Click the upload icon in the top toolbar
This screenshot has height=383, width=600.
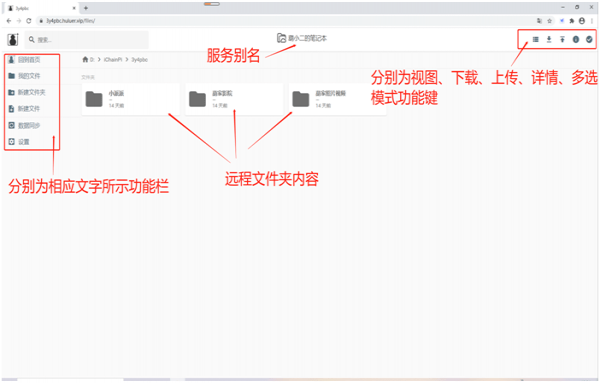562,39
